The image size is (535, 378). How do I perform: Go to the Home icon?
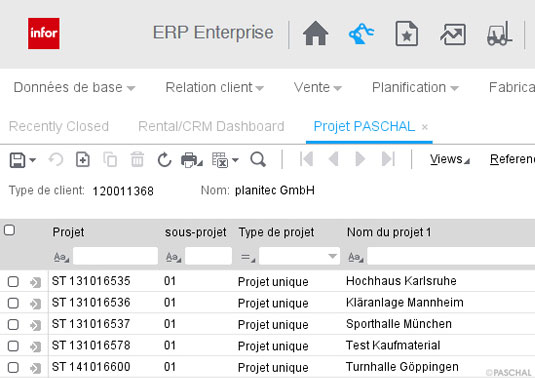(315, 33)
